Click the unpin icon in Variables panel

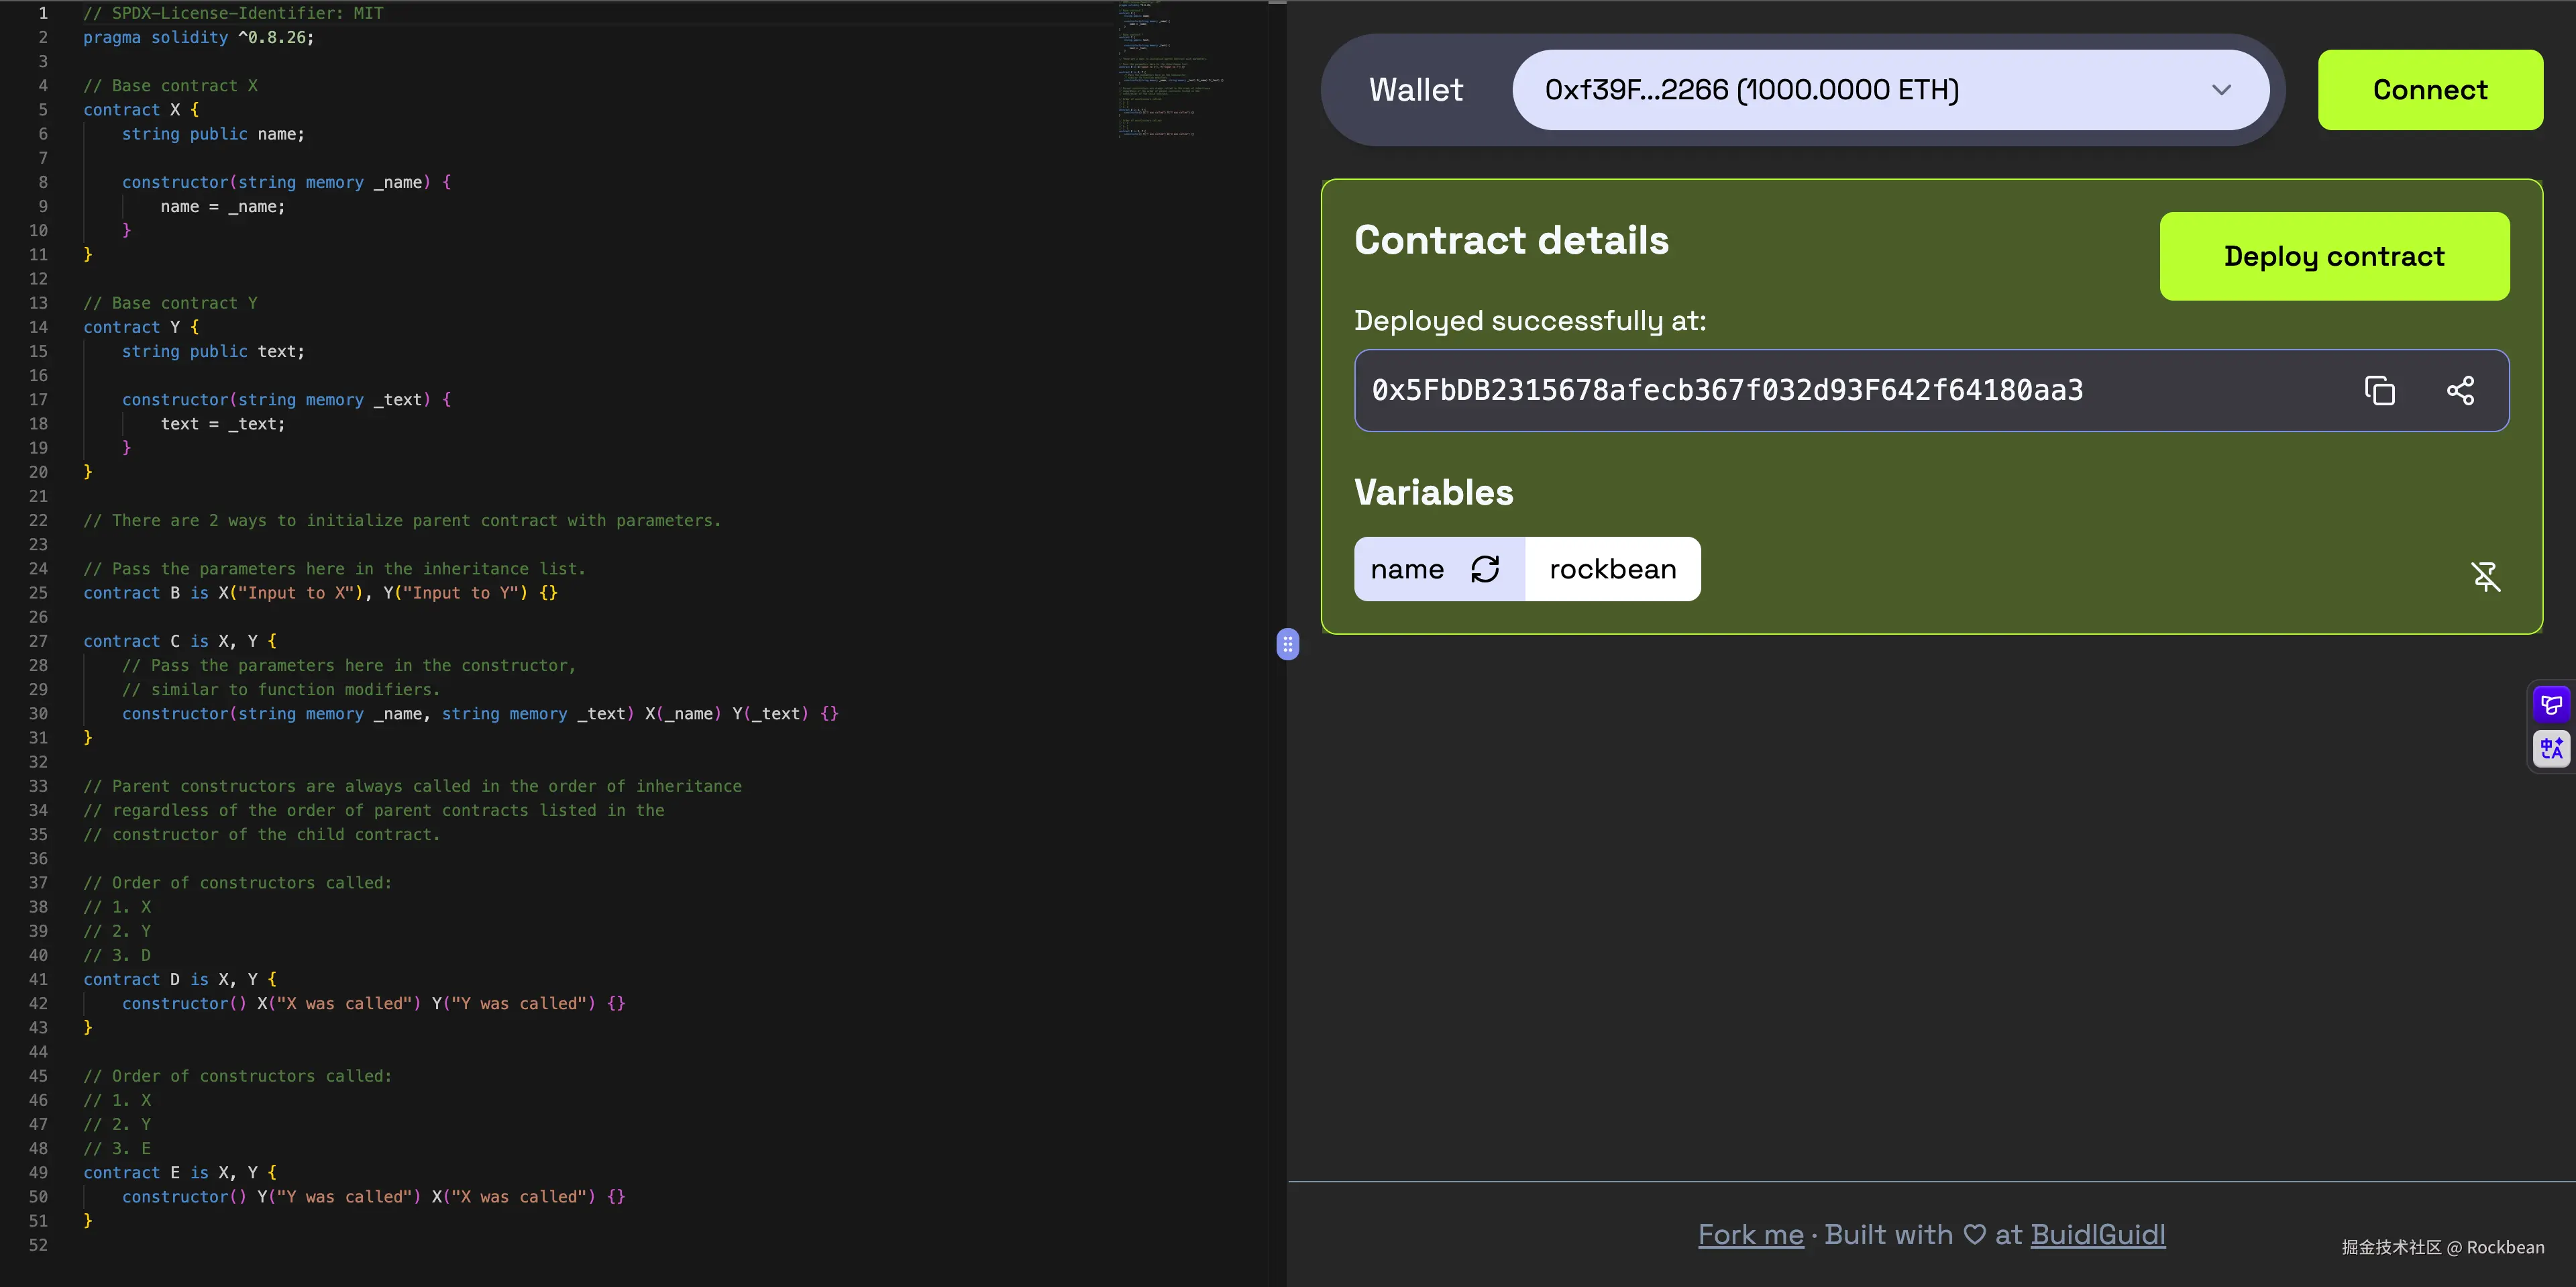pos(2487,577)
